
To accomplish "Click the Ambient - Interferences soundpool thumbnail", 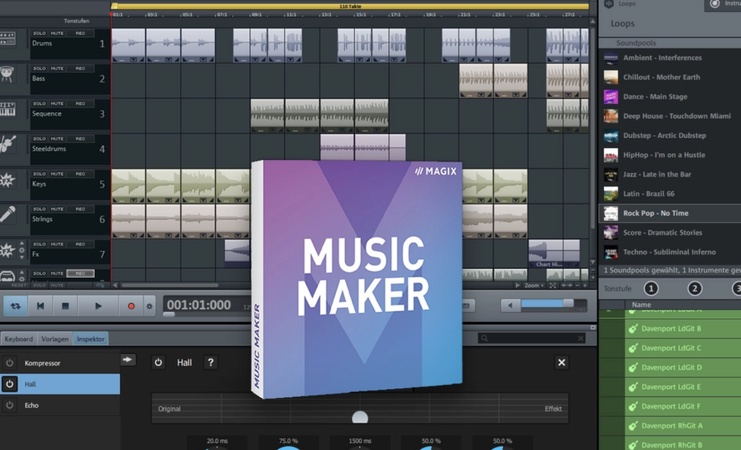I will click(611, 58).
